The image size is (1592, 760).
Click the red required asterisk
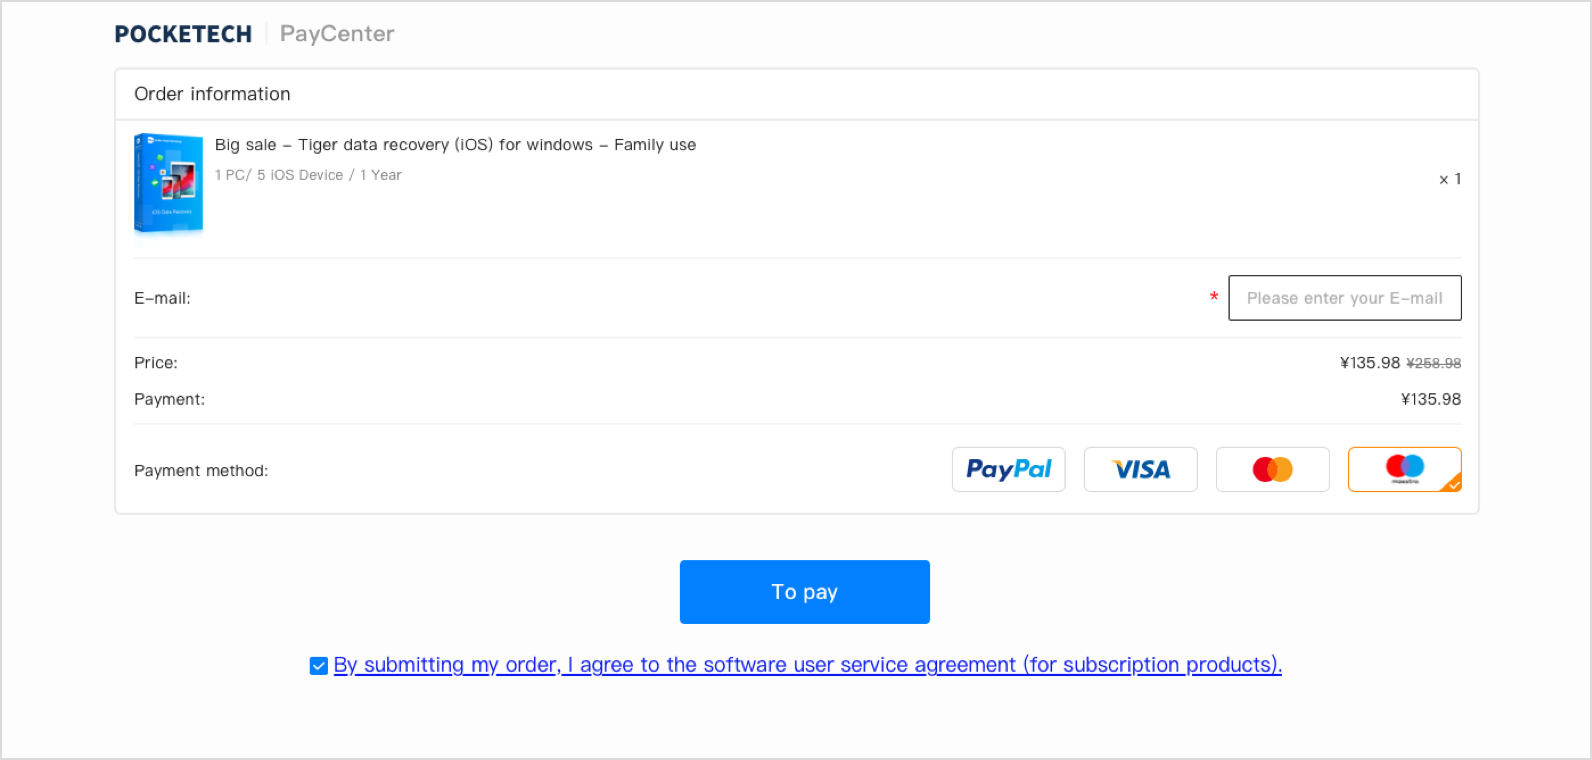pos(1214,297)
